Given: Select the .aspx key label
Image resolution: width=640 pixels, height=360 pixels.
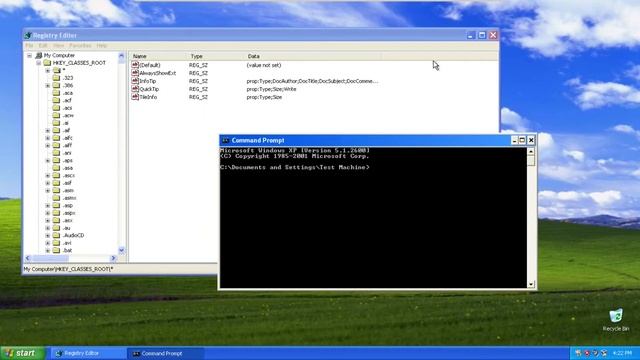Looking at the screenshot, I should tap(69, 213).
